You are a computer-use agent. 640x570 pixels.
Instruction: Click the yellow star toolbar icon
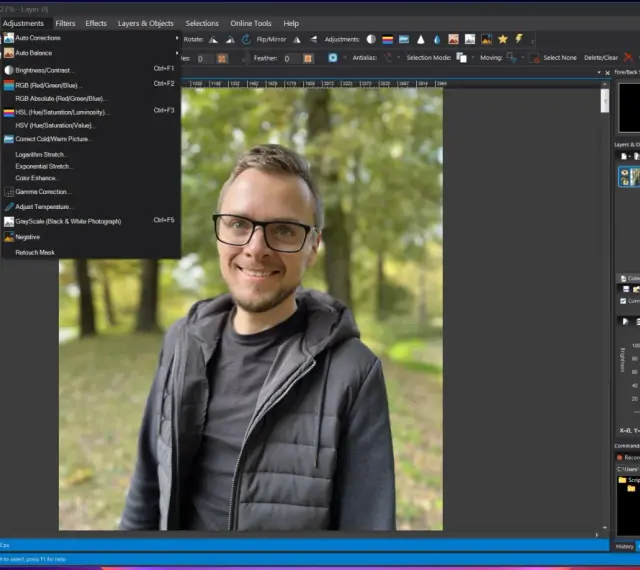coord(503,39)
